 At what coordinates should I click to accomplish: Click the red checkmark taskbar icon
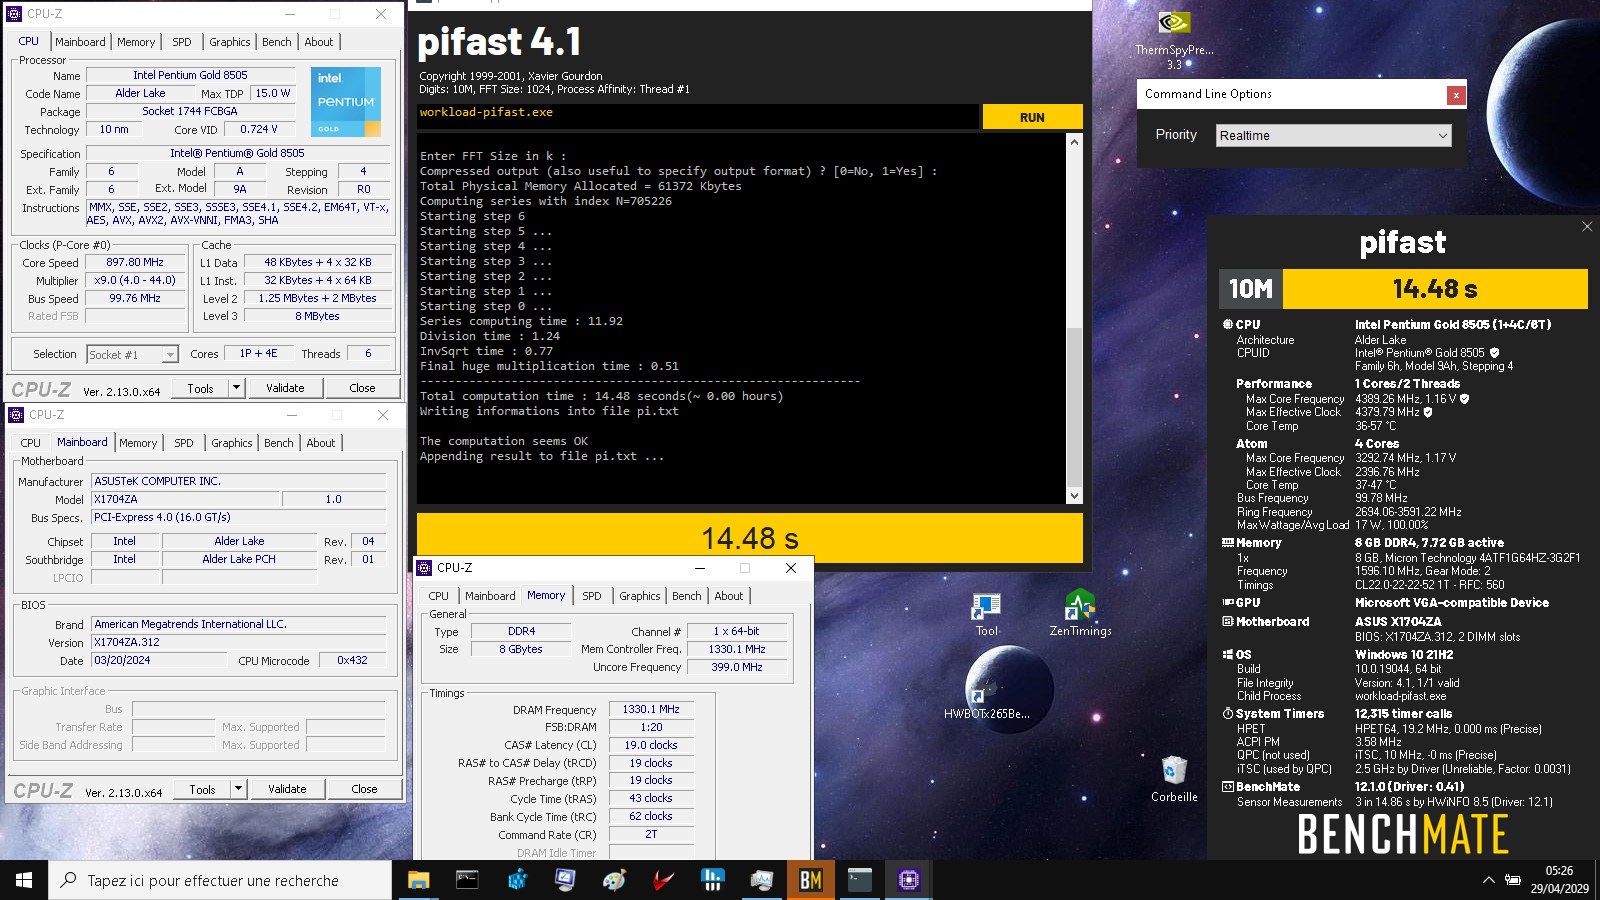point(663,880)
